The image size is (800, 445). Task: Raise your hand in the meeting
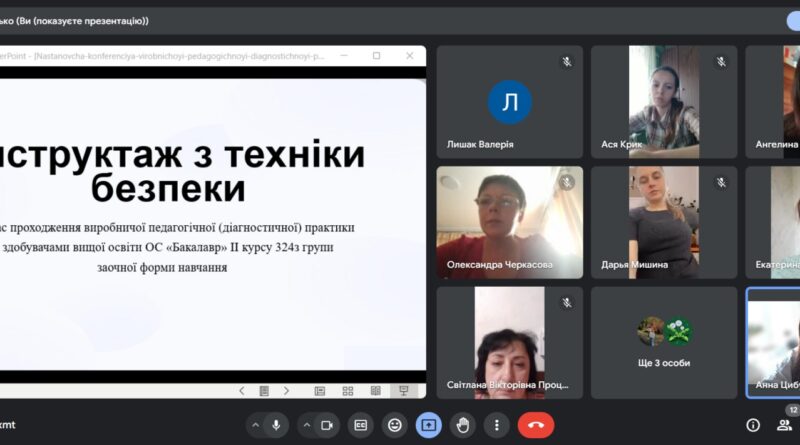463,425
